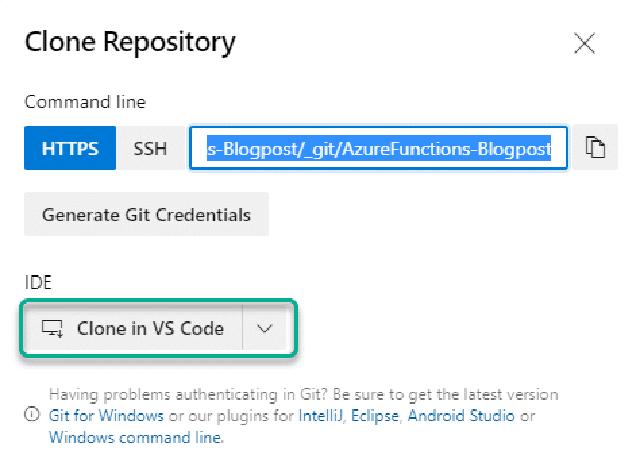Expand the IDE options dropdown arrow
Viewport: 640px width, 474px height.
coord(265,328)
